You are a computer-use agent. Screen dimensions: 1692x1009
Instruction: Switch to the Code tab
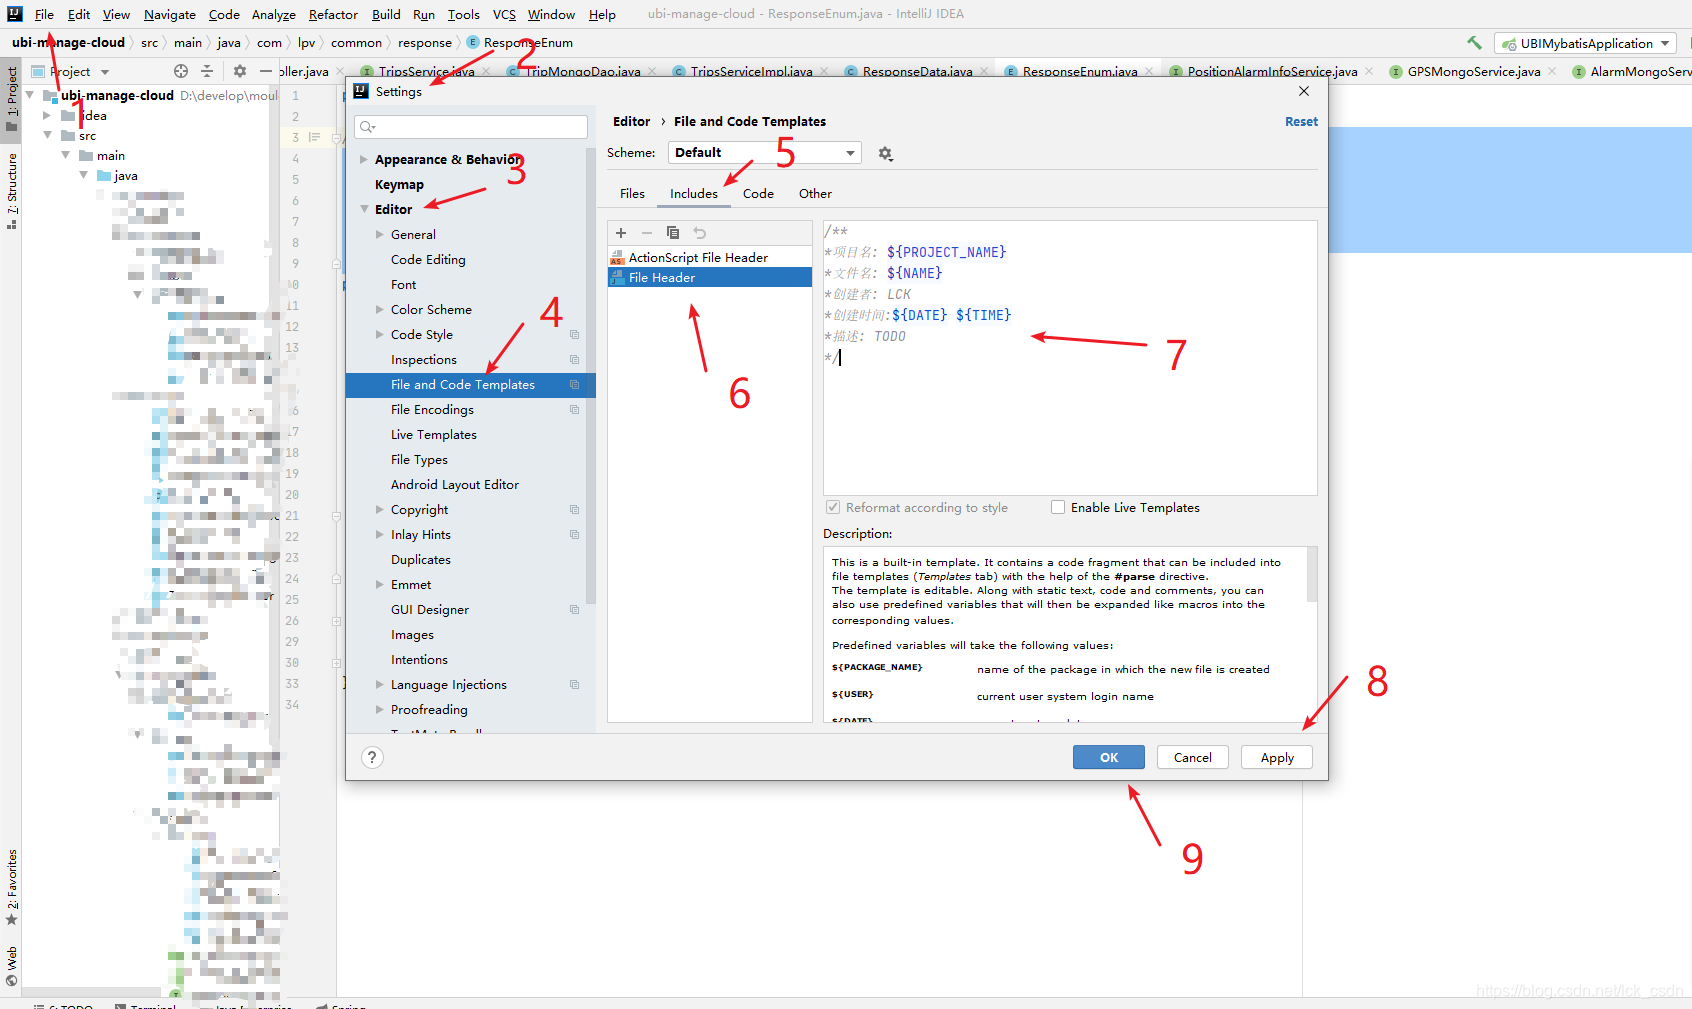[758, 194]
